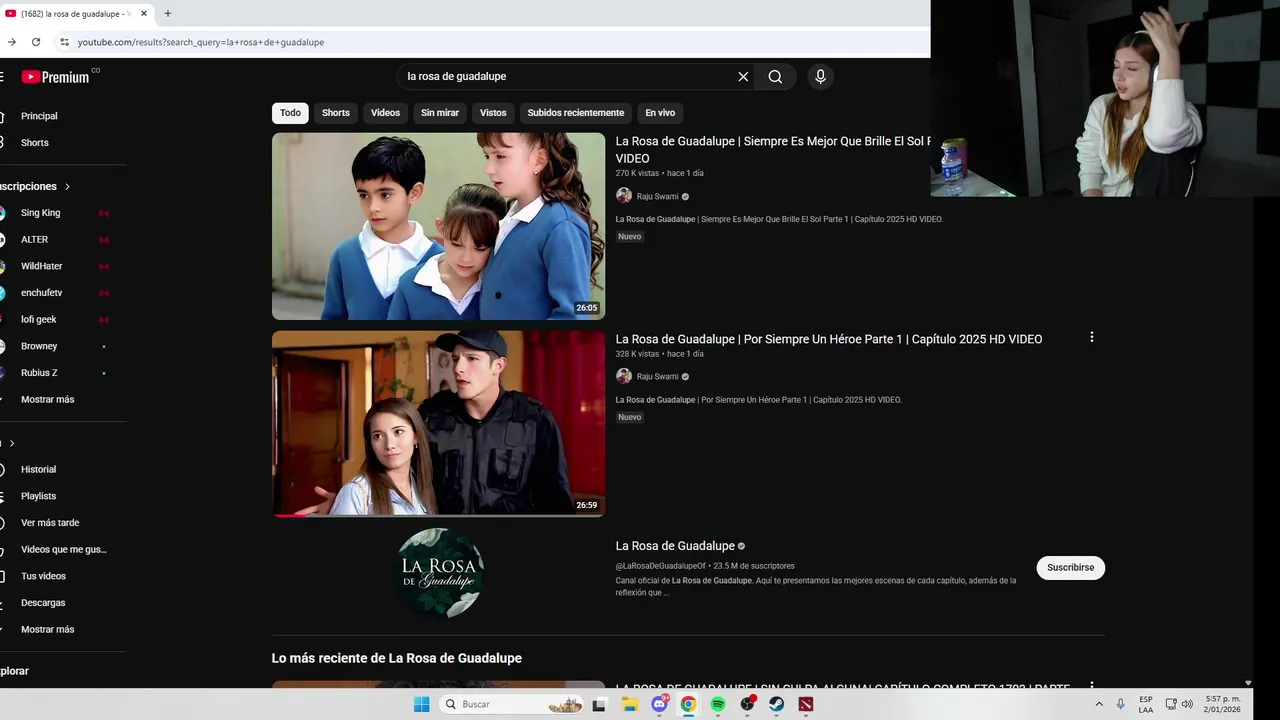
Task: Open Steam from the taskbar
Action: [776, 704]
